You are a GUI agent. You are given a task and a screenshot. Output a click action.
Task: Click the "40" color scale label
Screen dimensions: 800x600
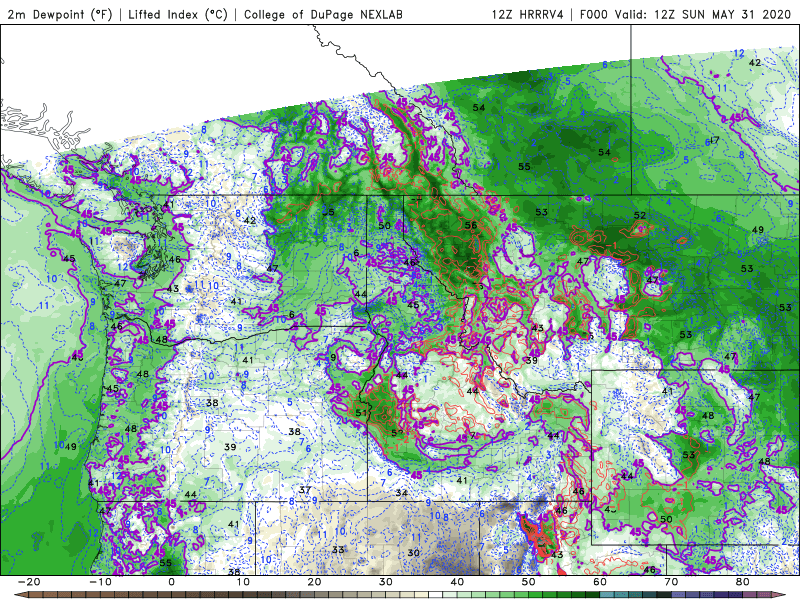coord(457,582)
